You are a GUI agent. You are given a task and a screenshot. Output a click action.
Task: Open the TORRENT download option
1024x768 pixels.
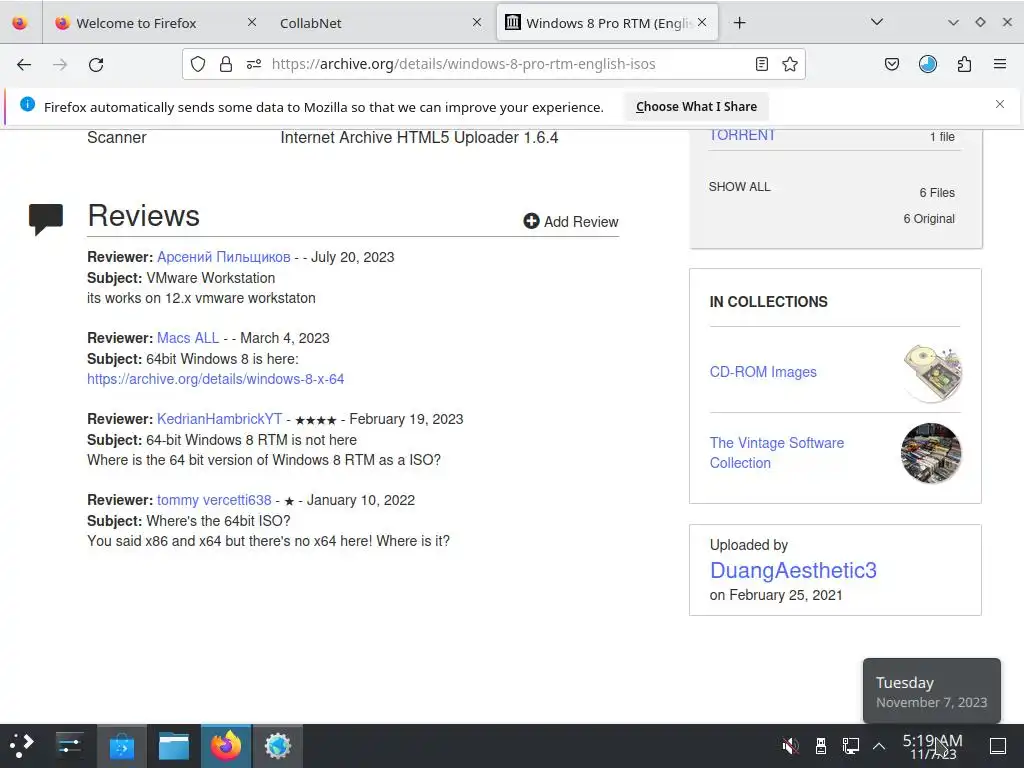[x=742, y=135]
